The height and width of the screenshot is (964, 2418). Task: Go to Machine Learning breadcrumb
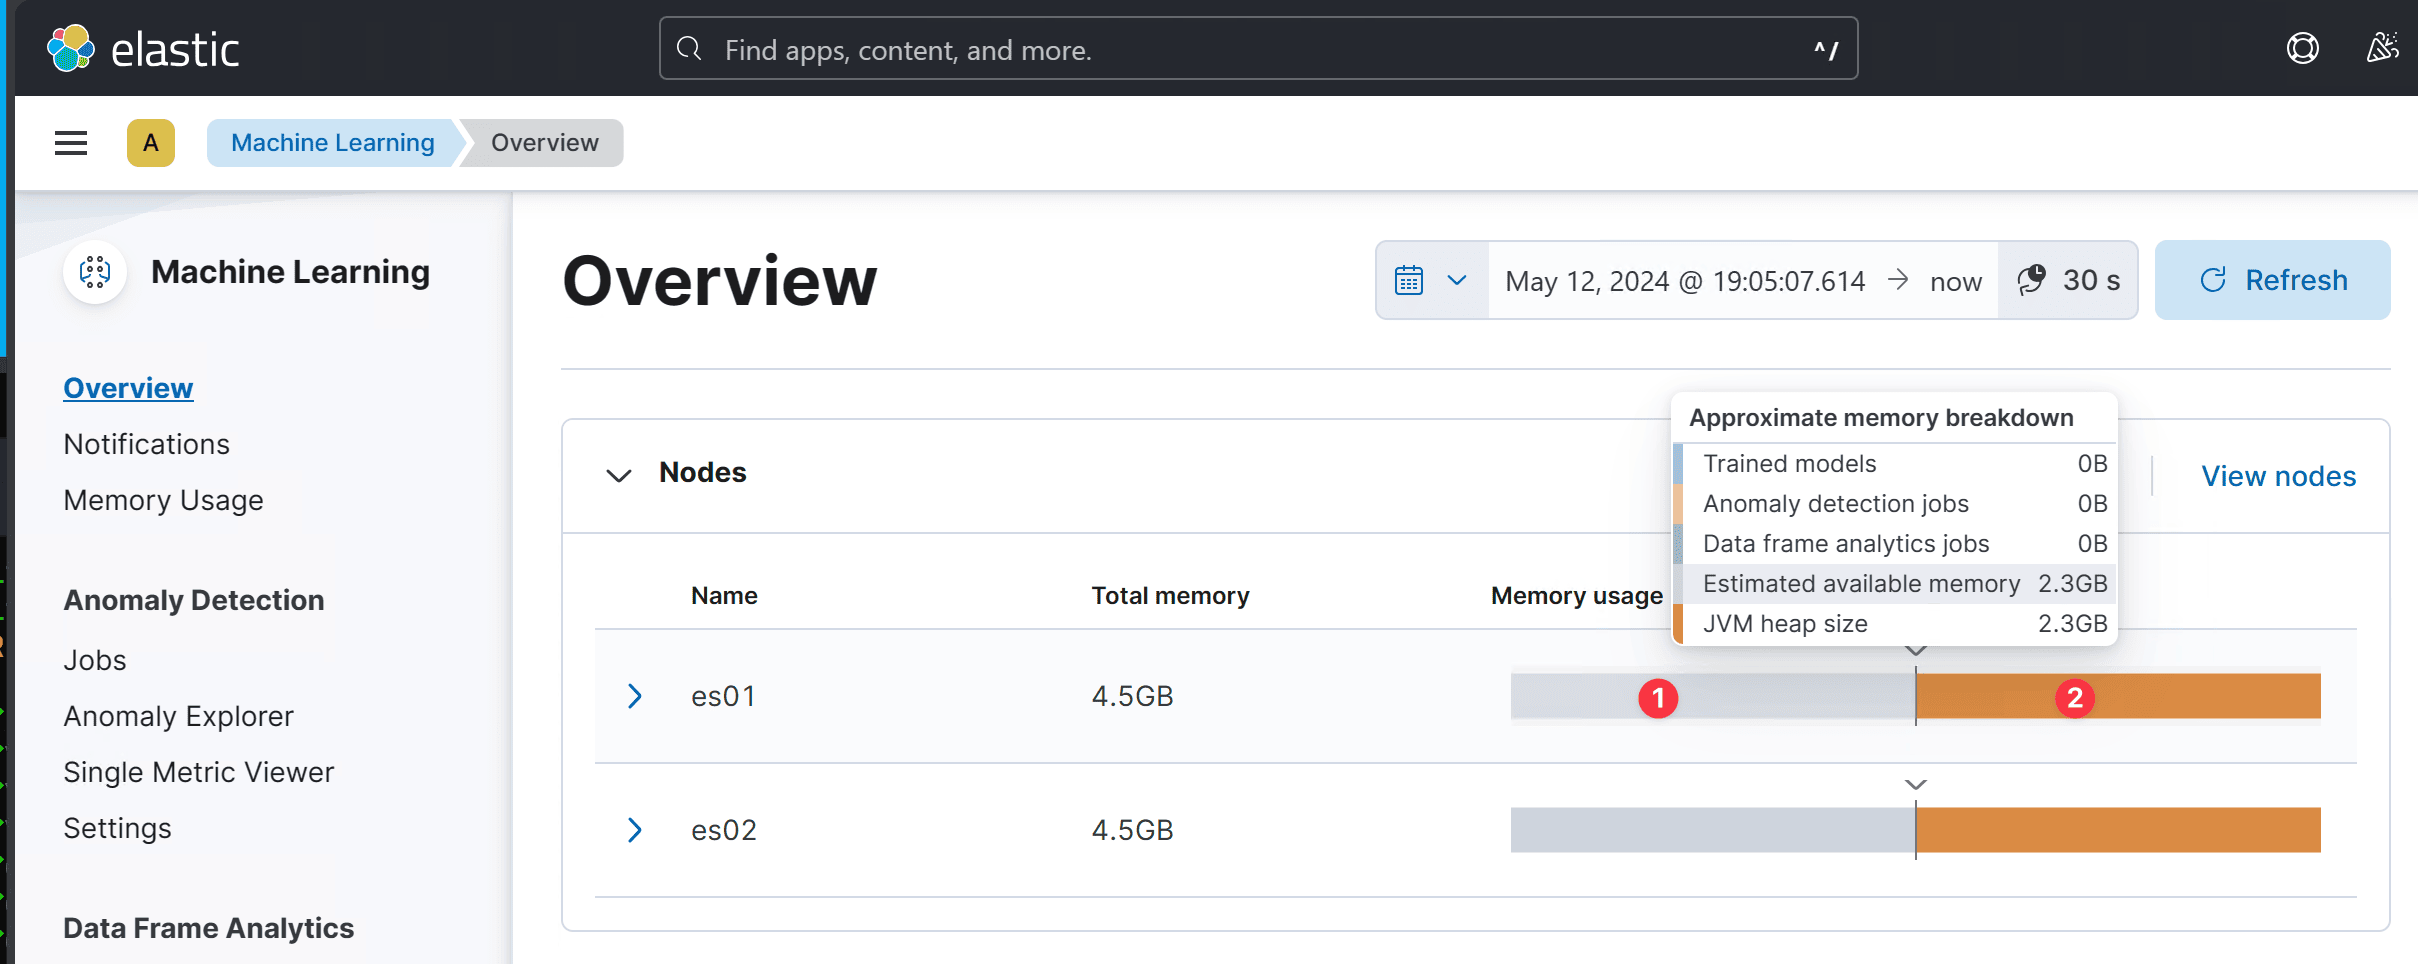[x=333, y=143]
